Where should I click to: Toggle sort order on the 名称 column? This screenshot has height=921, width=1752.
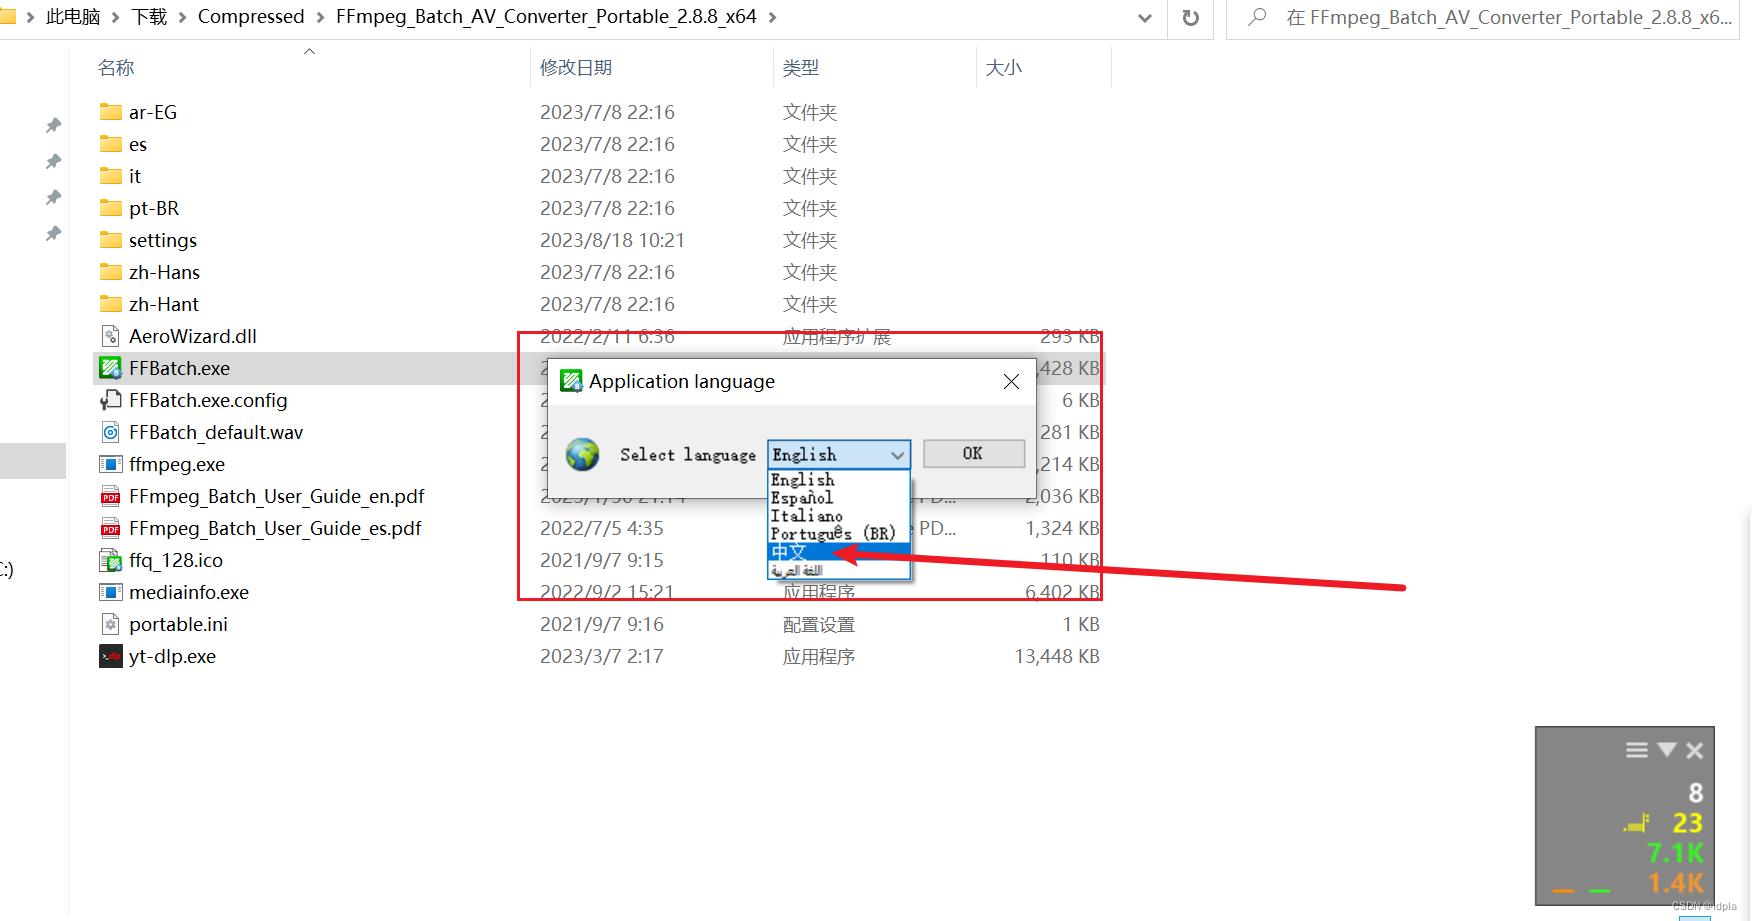click(x=115, y=67)
